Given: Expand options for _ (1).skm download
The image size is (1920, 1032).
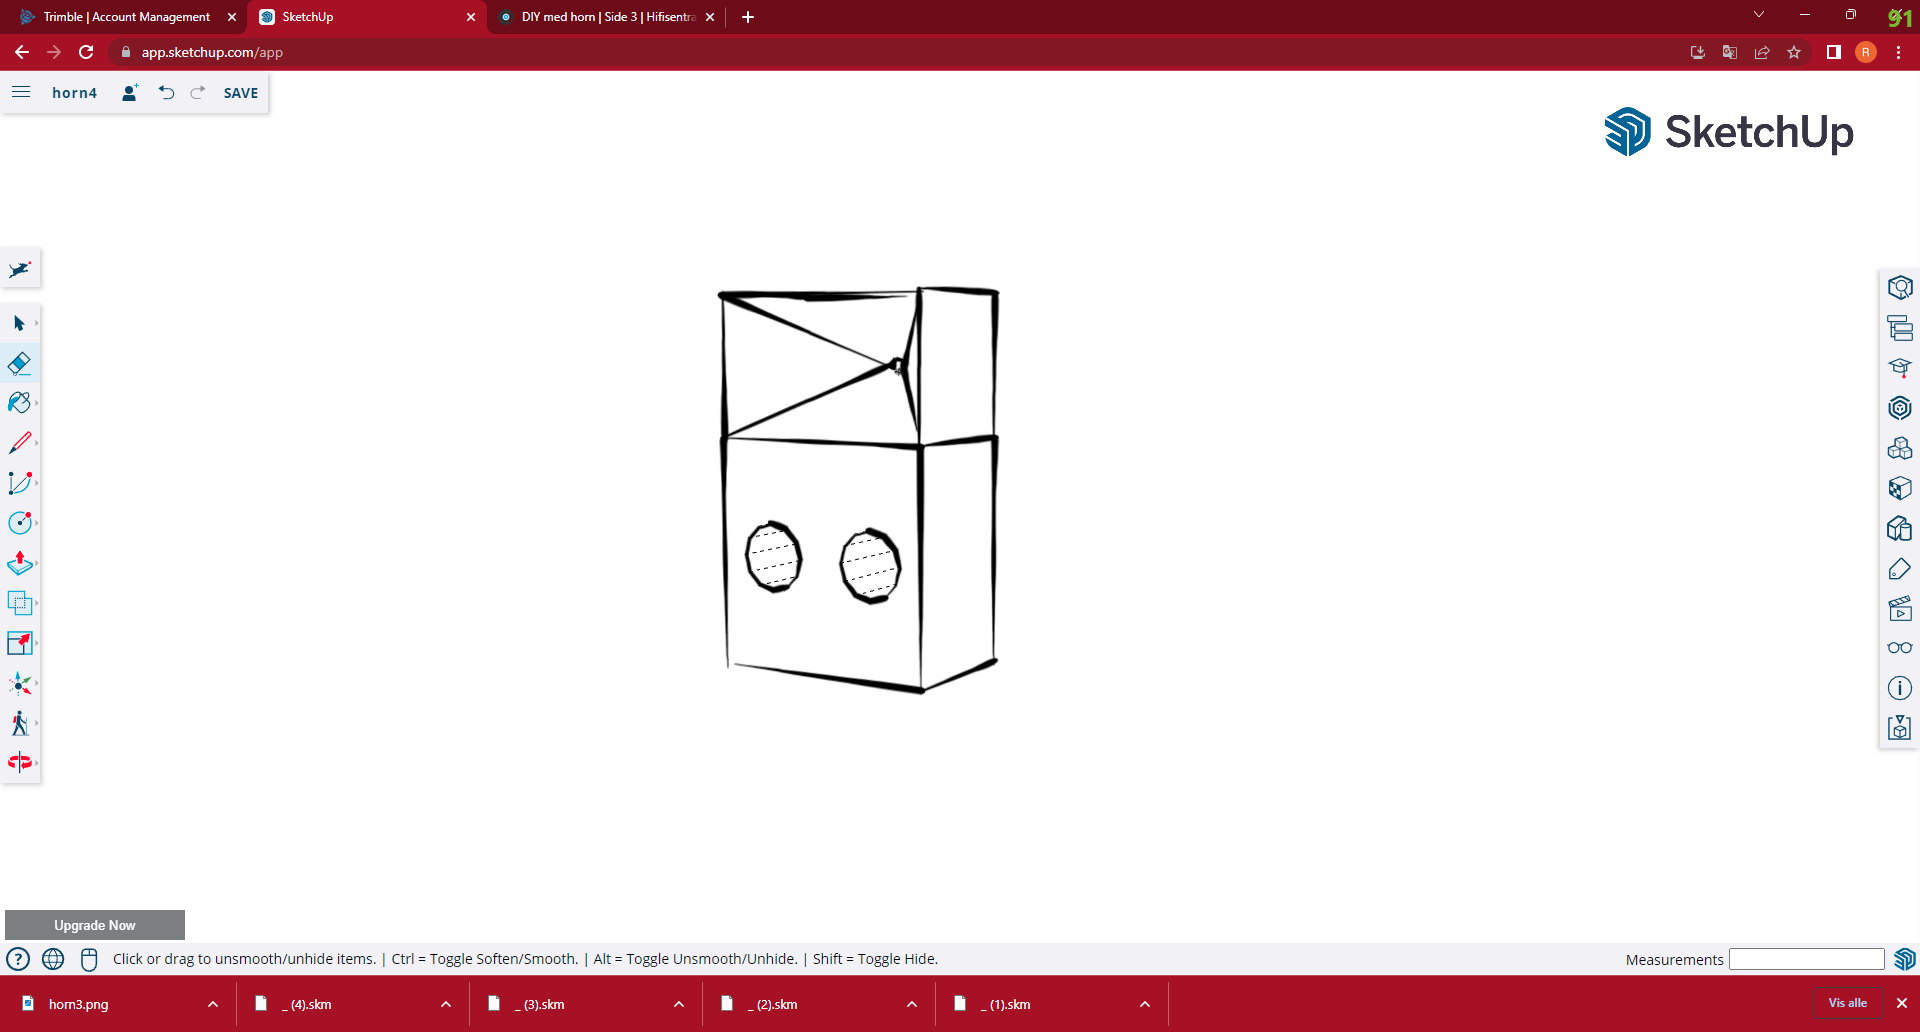Looking at the screenshot, I should click(1145, 1004).
